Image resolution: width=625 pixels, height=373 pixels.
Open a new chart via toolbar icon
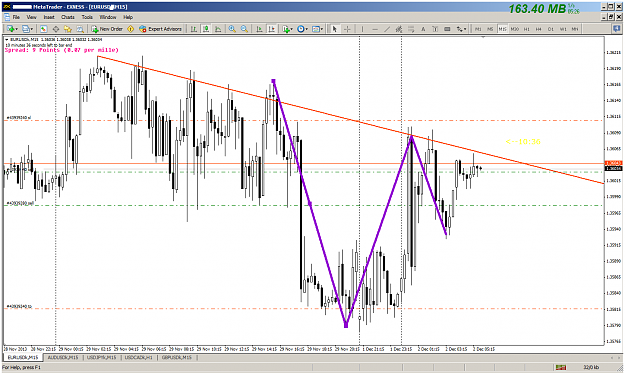click(10, 29)
